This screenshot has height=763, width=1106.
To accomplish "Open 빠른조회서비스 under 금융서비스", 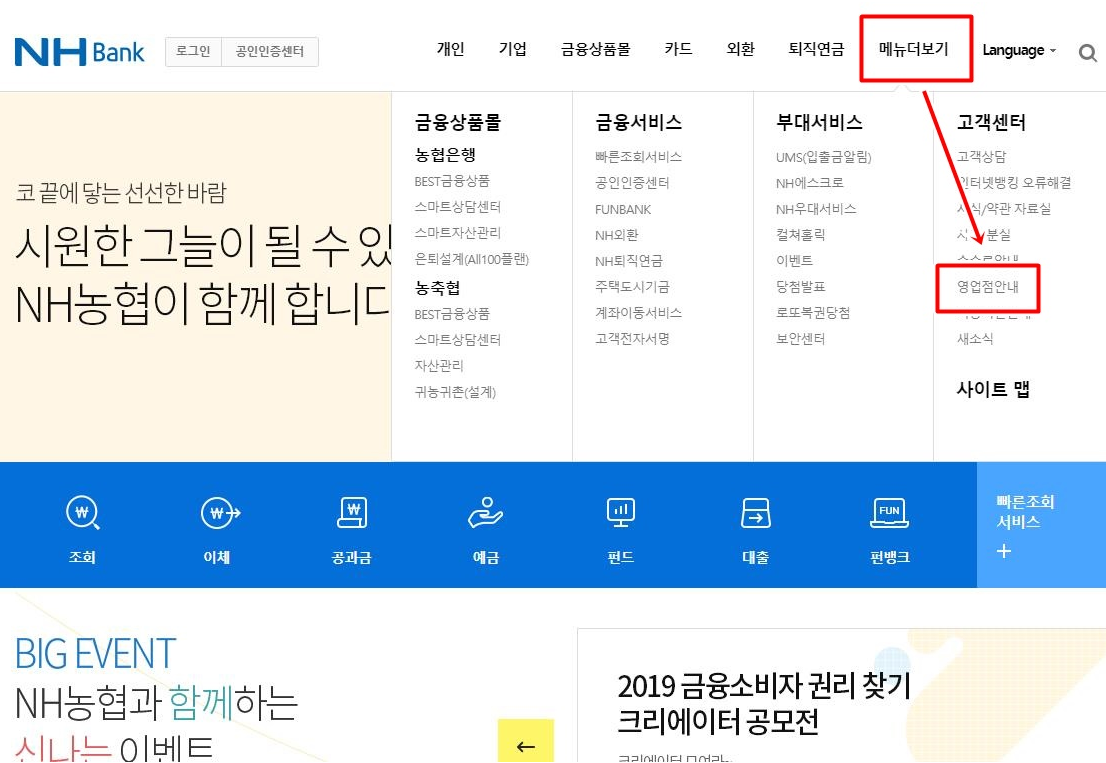I will click(638, 157).
